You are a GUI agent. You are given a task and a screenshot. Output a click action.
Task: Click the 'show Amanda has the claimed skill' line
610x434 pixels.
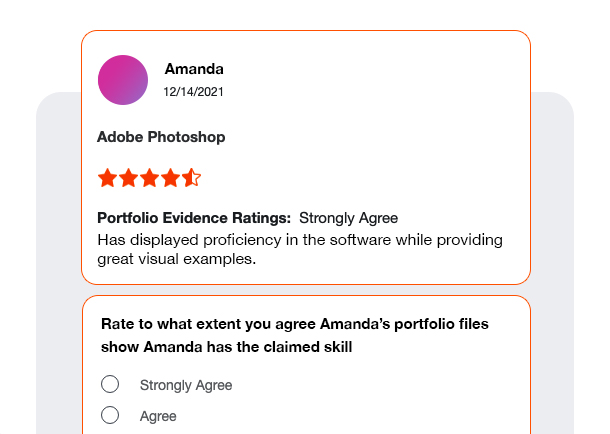tap(227, 347)
